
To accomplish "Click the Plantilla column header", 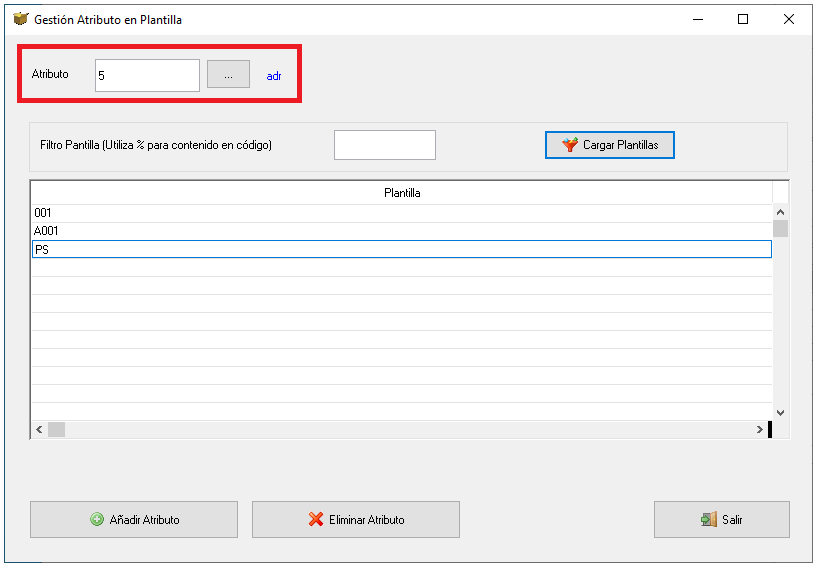I will tap(402, 193).
